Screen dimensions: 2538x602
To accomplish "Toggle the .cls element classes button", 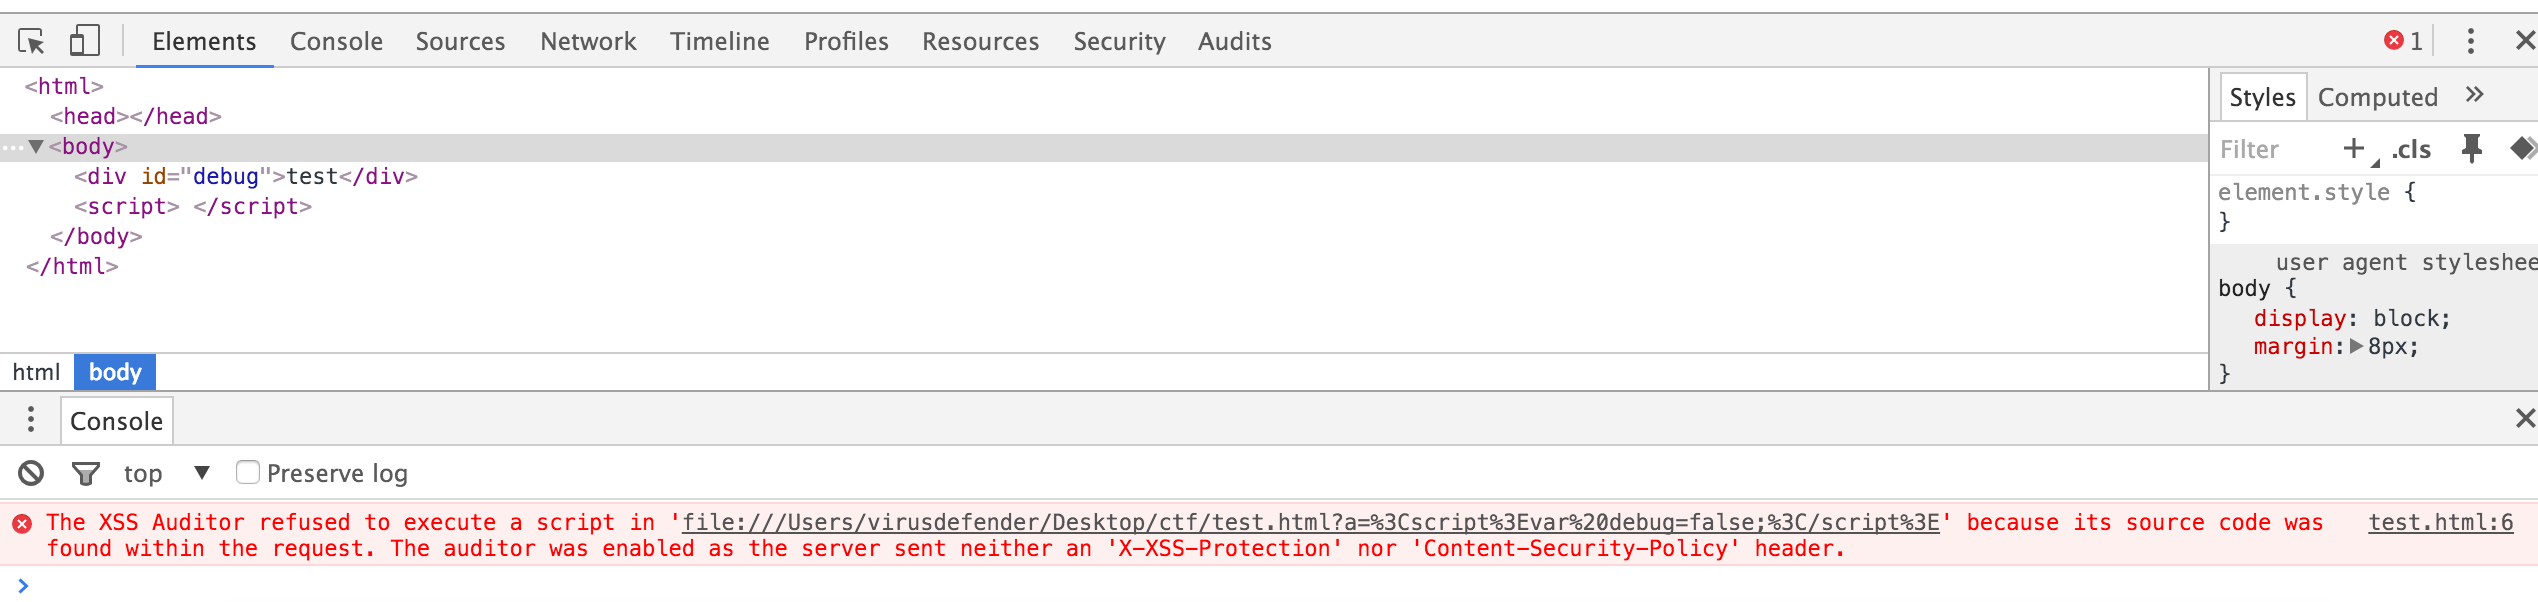I will [x=2411, y=149].
